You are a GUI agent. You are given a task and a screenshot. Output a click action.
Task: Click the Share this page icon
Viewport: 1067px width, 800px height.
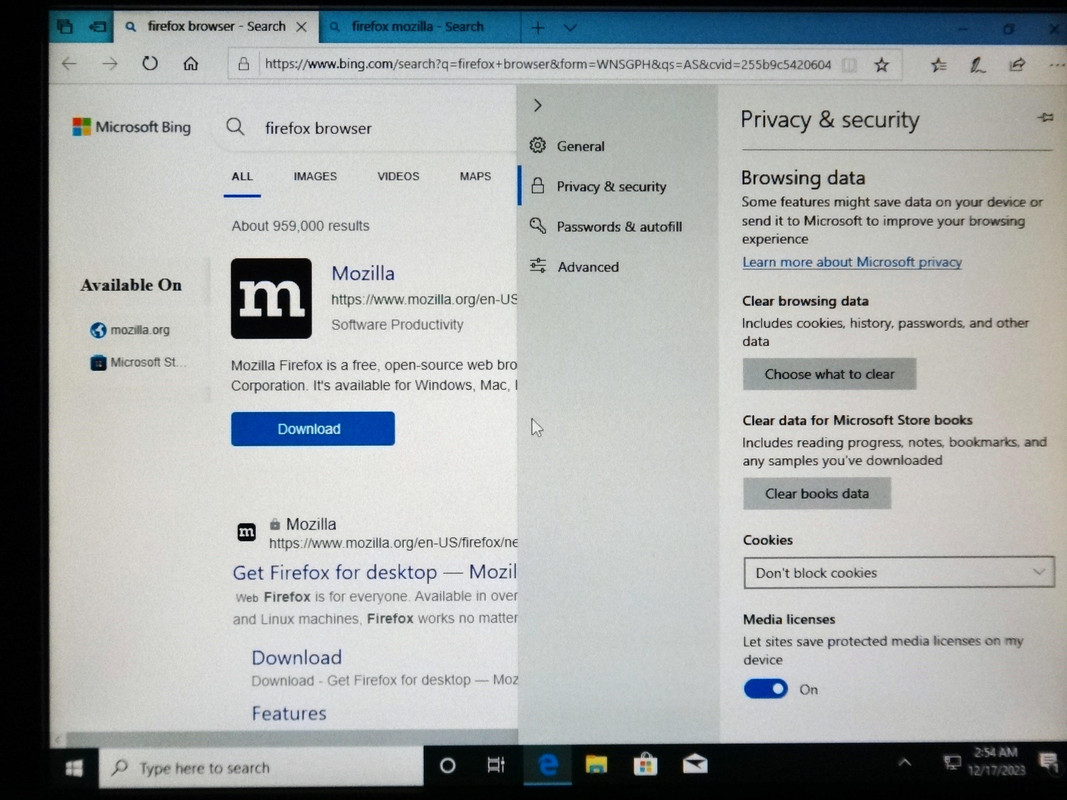[1017, 65]
